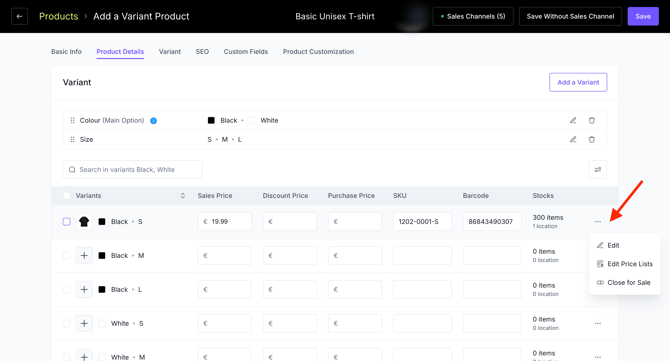This screenshot has width=670, height=361.
Task: Grab the Size option drag handle
Action: 72,139
